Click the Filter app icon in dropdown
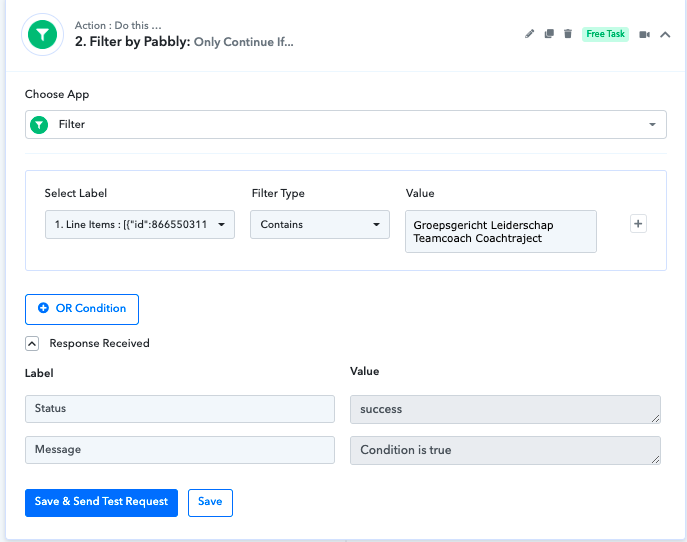 [39, 125]
